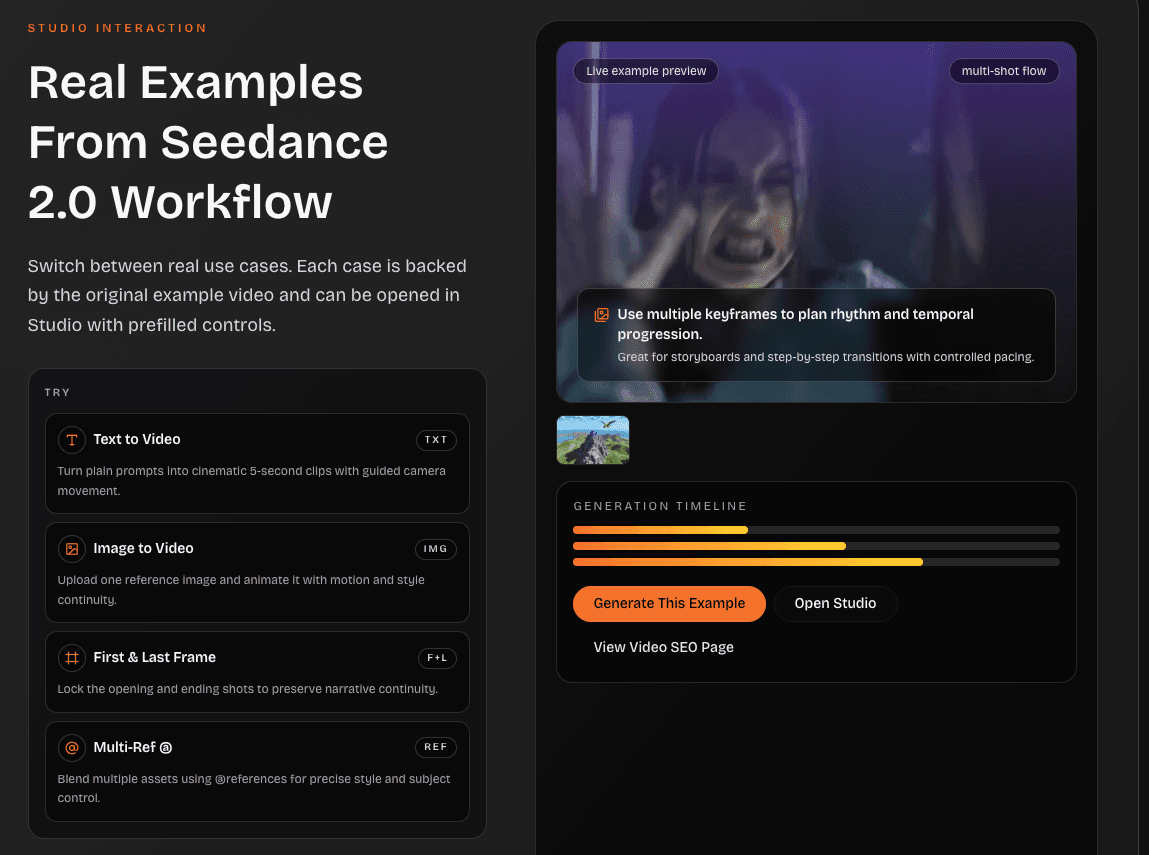Click Generate This Example
Image resolution: width=1149 pixels, height=855 pixels.
pos(668,604)
